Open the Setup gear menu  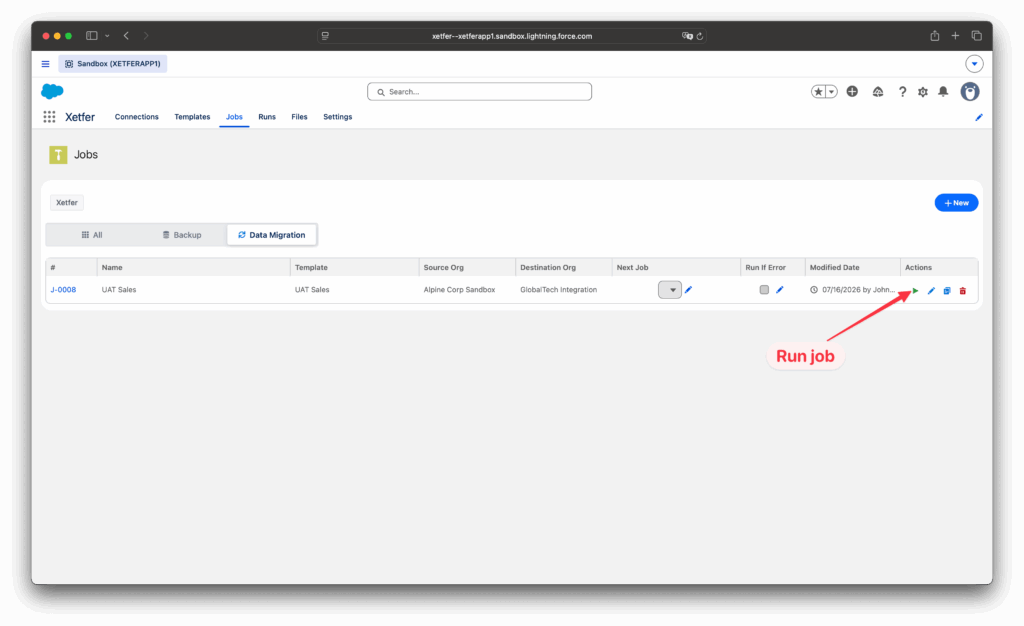(923, 92)
